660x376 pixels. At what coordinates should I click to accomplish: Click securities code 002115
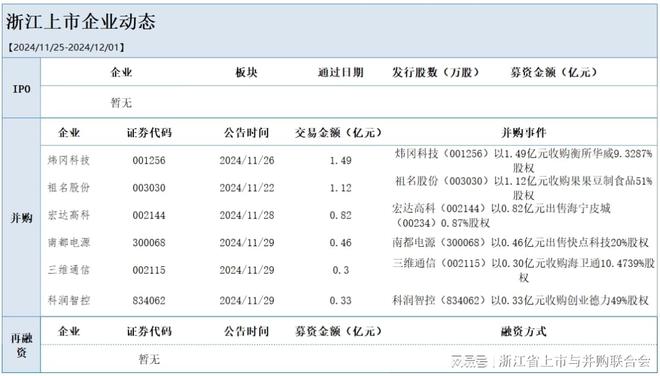[x=149, y=270]
